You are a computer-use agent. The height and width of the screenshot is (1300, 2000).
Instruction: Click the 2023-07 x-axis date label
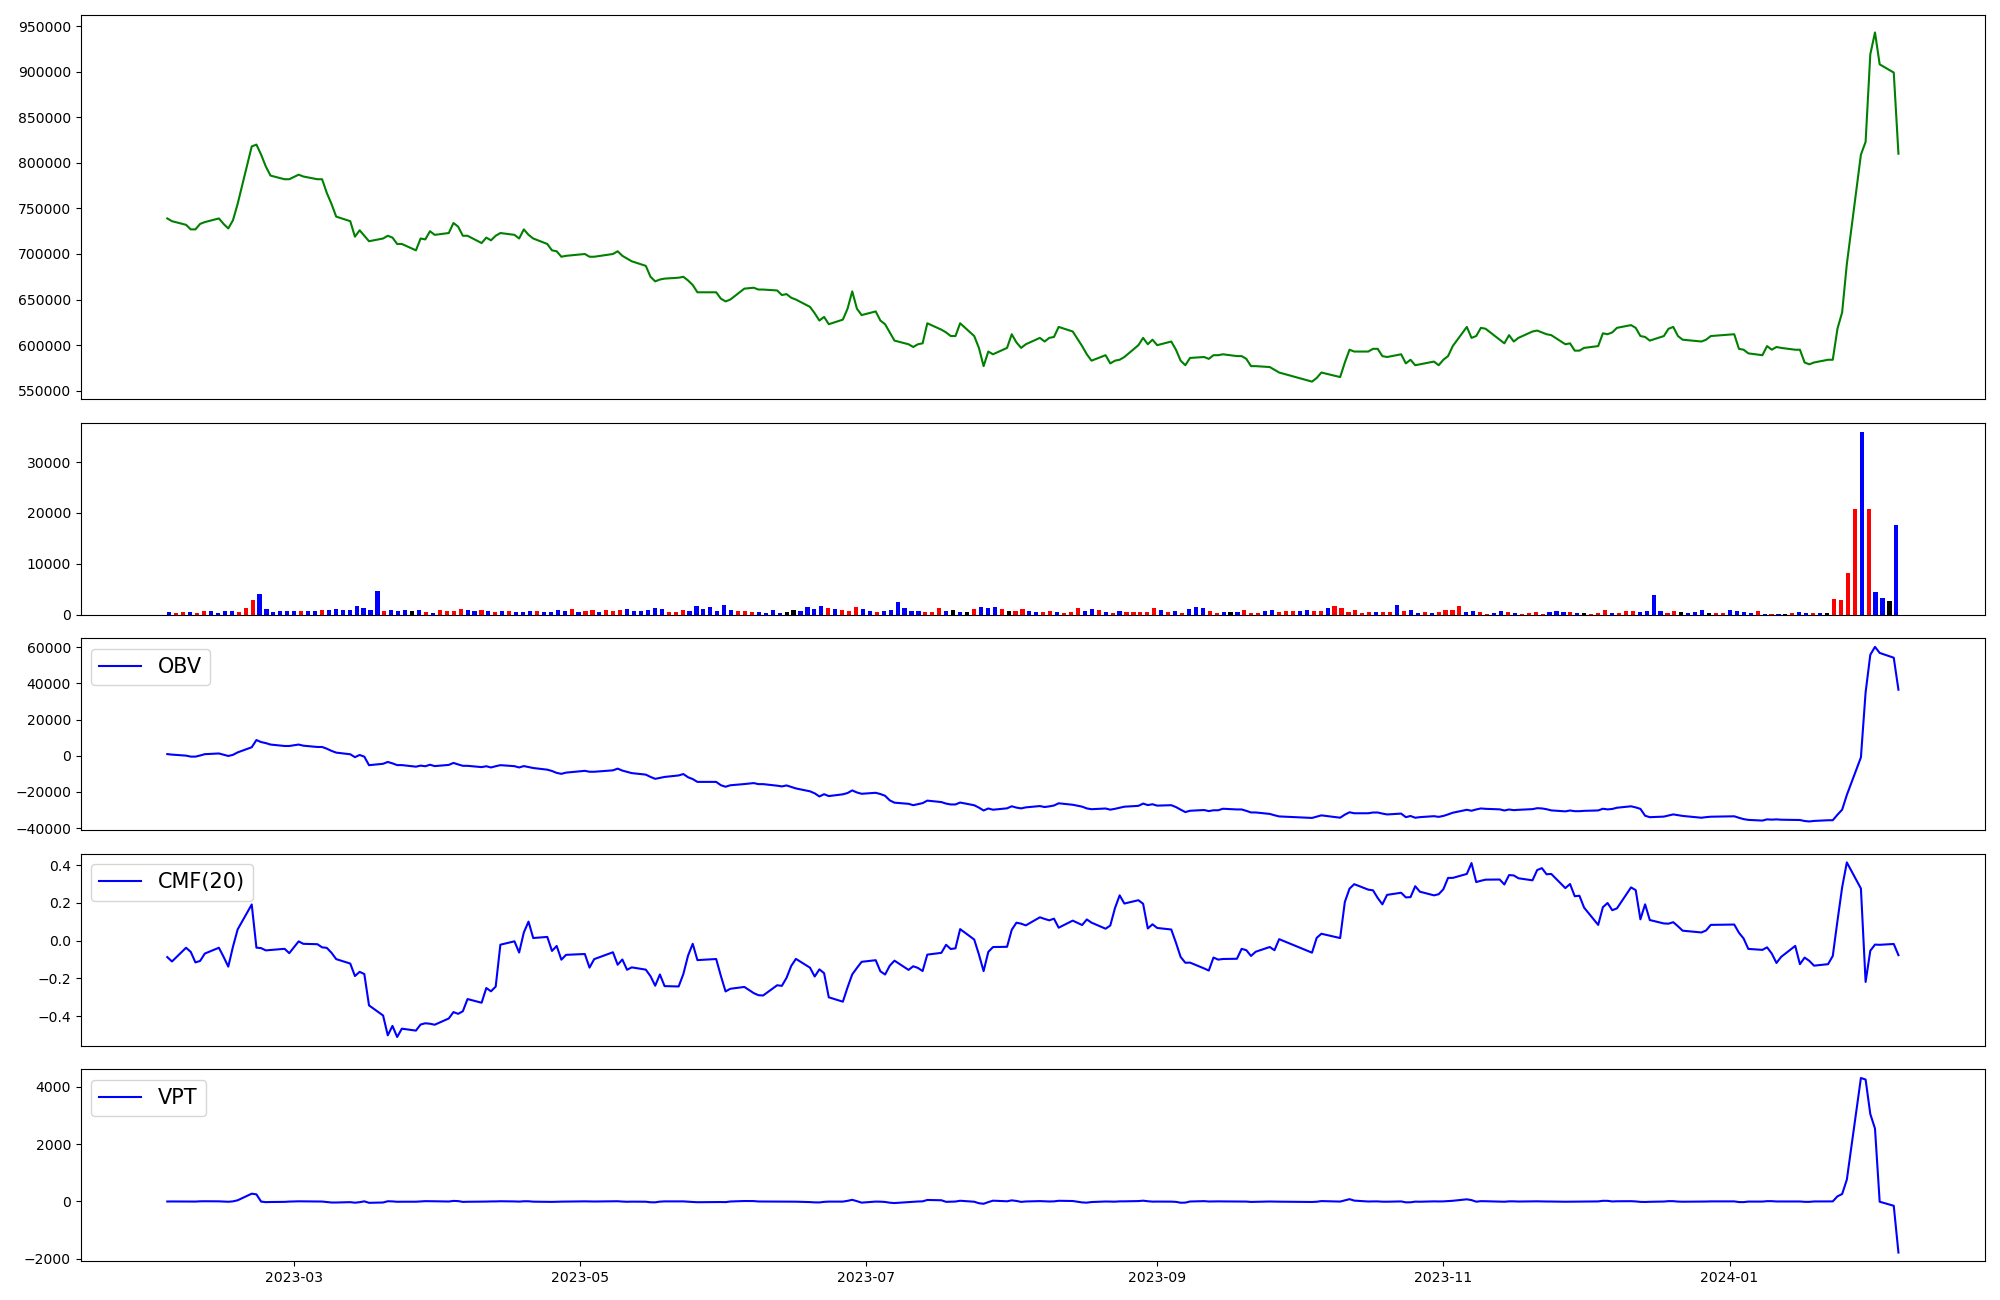(x=866, y=1277)
